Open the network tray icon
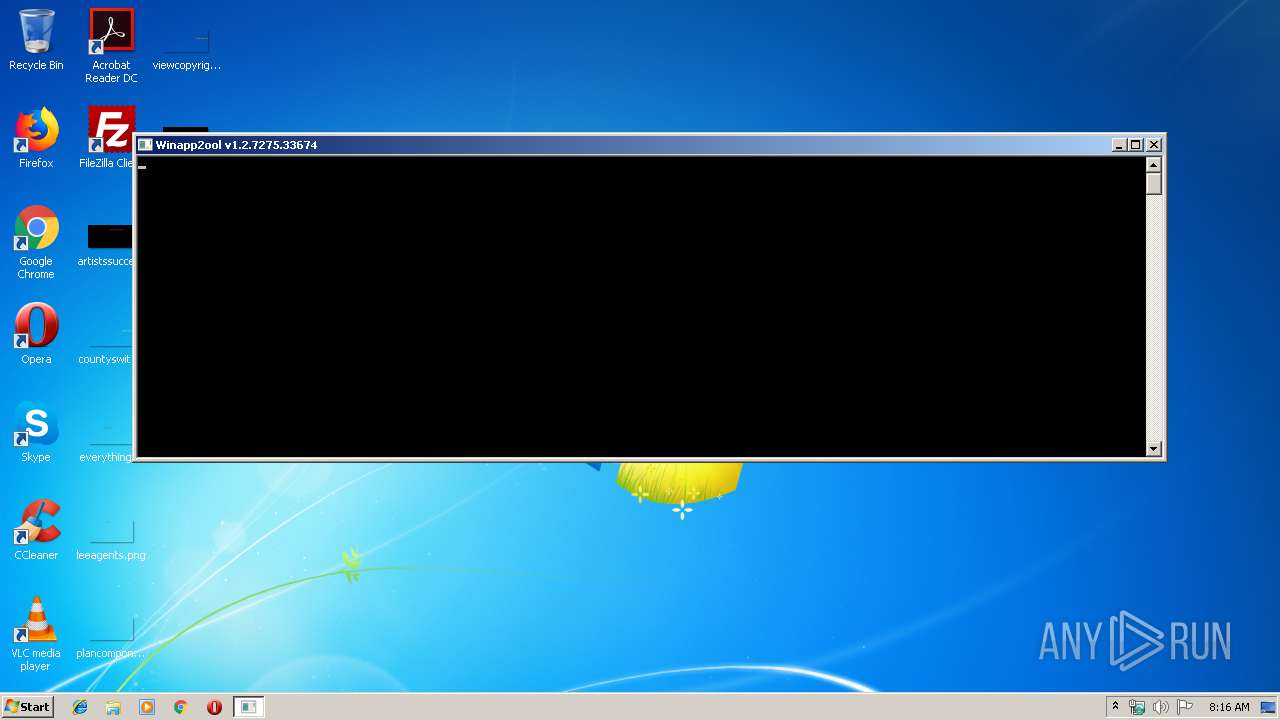1280x720 pixels. 1137,707
